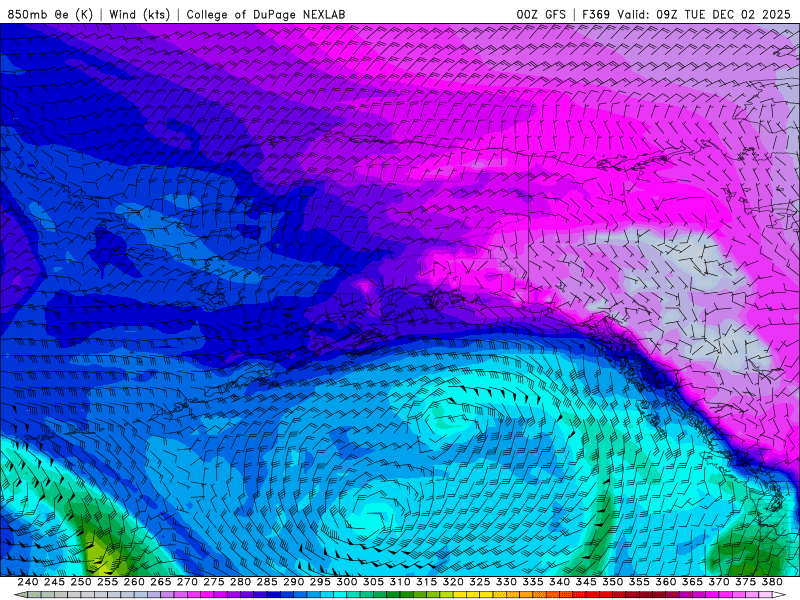This screenshot has width=800, height=600.
Task: Click the "850mb θe (K)" title label
Action: pyautogui.click(x=50, y=14)
